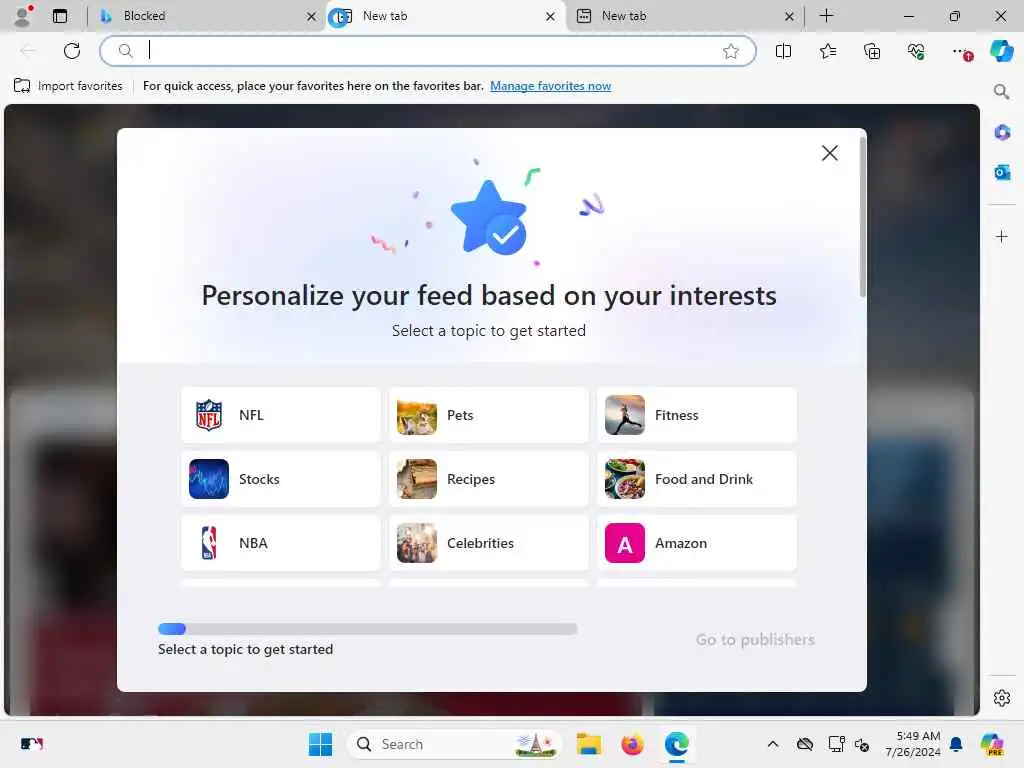Open the profile icon in title bar
Viewport: 1024px width, 768px height.
coord(23,16)
